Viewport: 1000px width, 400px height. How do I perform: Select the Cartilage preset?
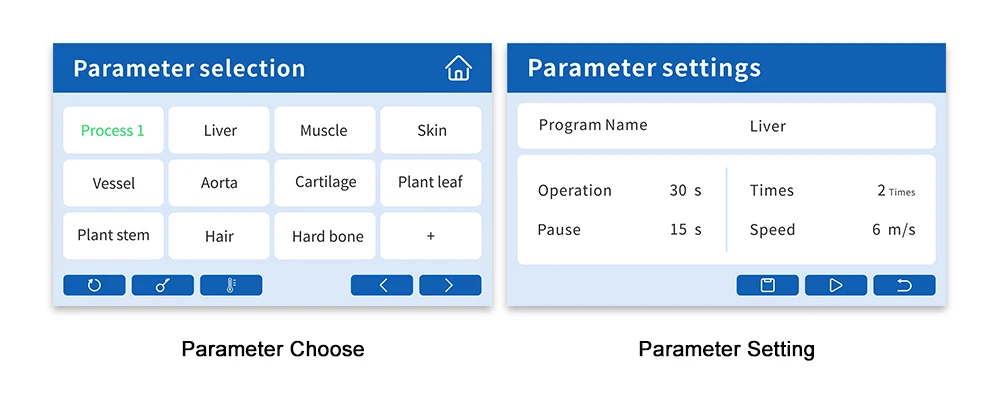(325, 183)
